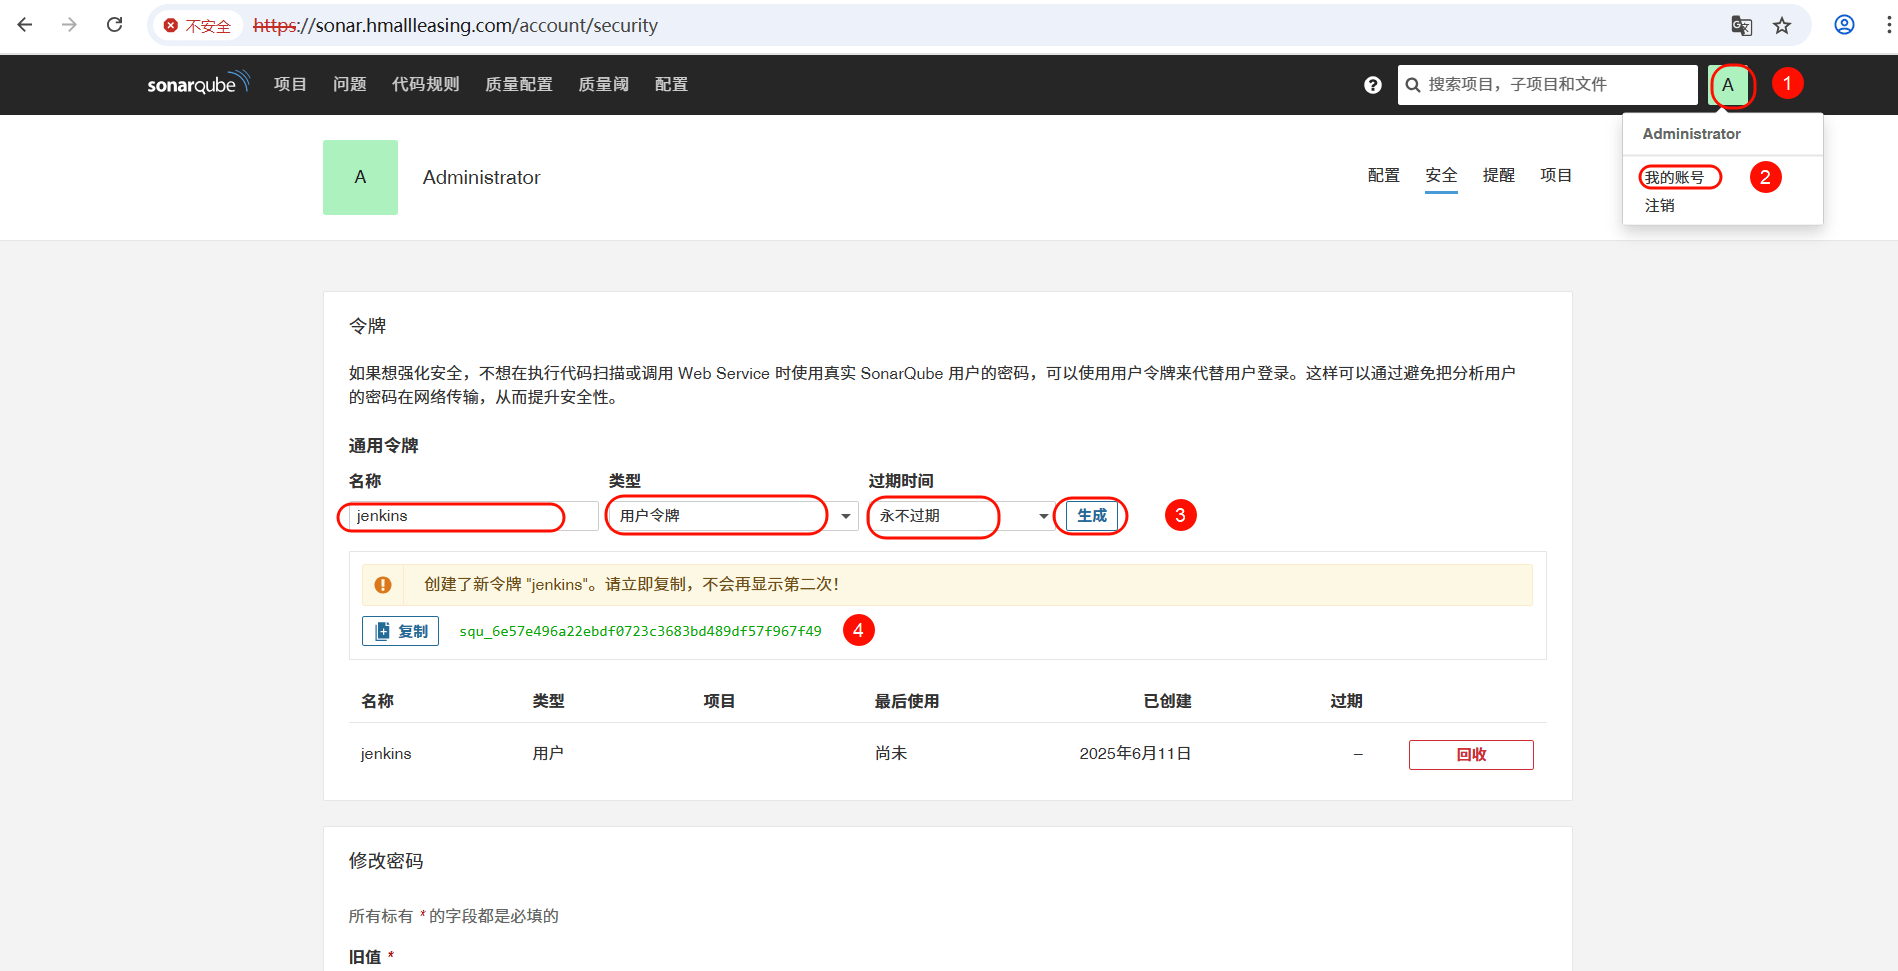Open the browser profile icon

click(1844, 25)
